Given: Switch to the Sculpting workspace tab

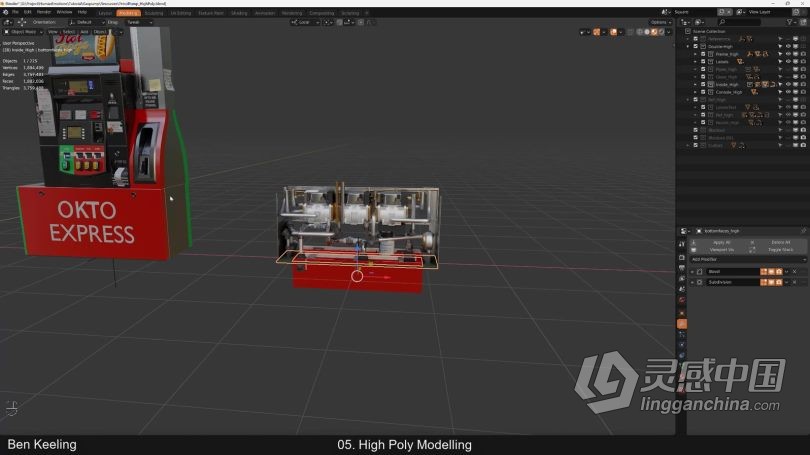Looking at the screenshot, I should pyautogui.click(x=153, y=13).
